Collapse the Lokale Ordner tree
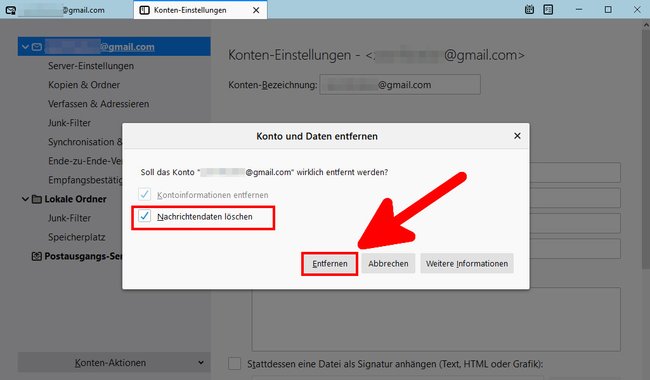Image resolution: width=650 pixels, height=380 pixels. [25, 199]
